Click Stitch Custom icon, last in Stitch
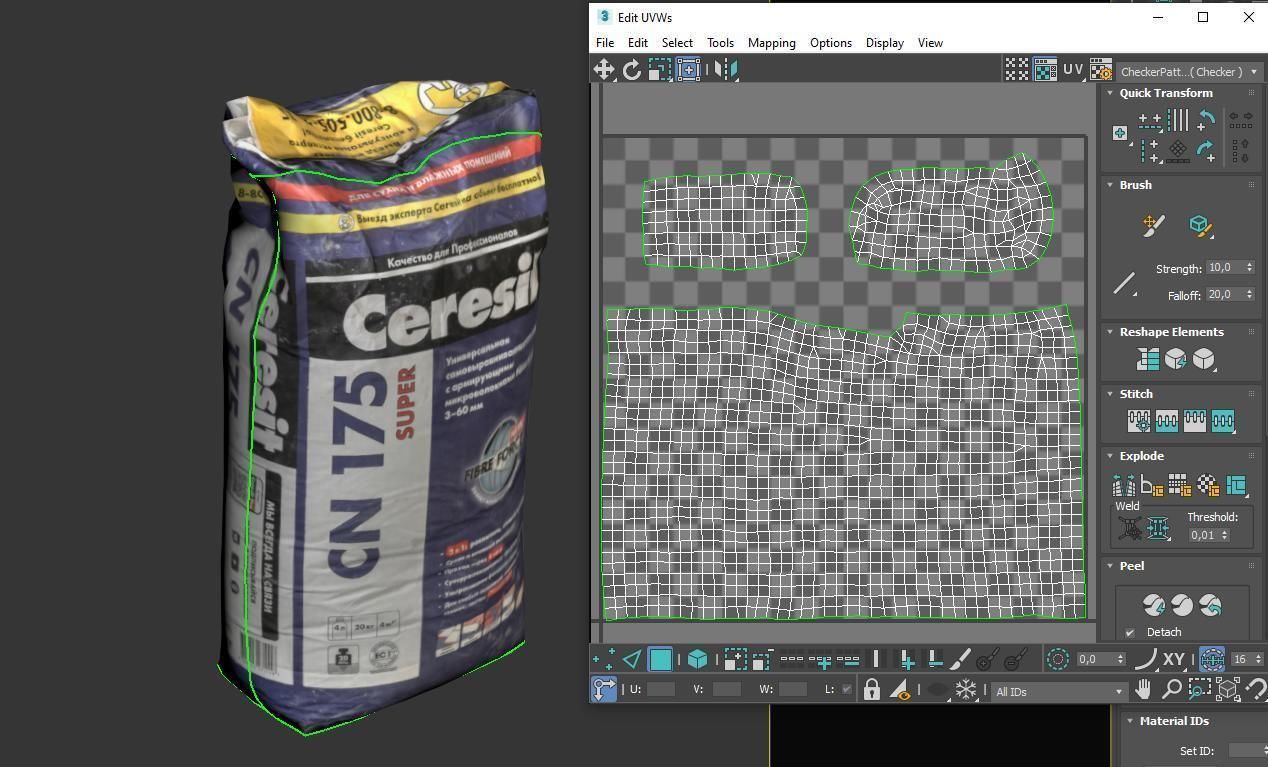This screenshot has width=1268, height=767. [1223, 421]
